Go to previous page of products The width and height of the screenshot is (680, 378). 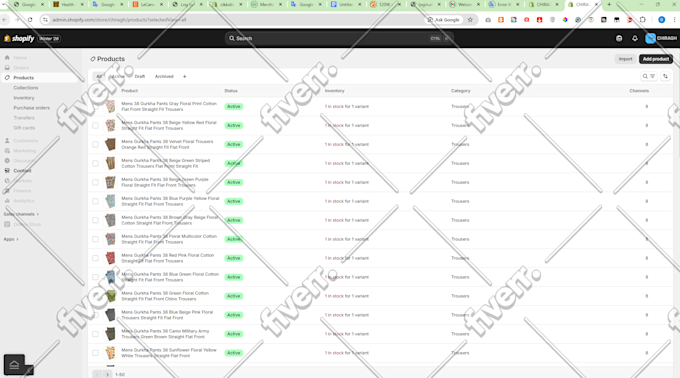(97, 375)
